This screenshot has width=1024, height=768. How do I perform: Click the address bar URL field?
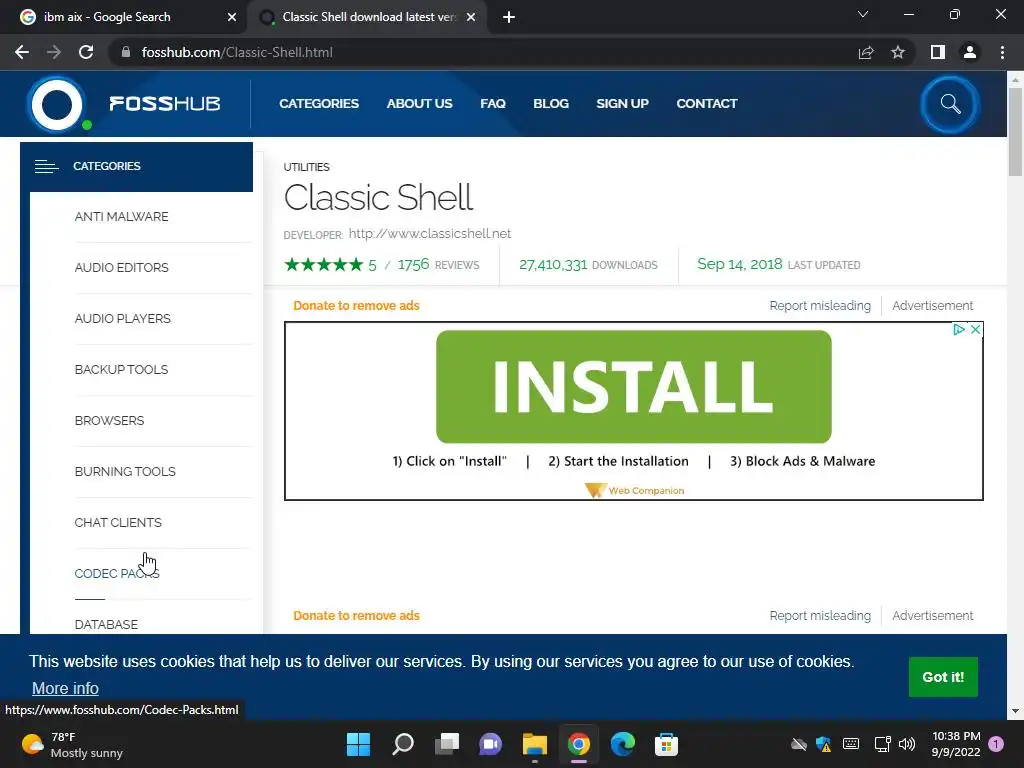(x=483, y=52)
